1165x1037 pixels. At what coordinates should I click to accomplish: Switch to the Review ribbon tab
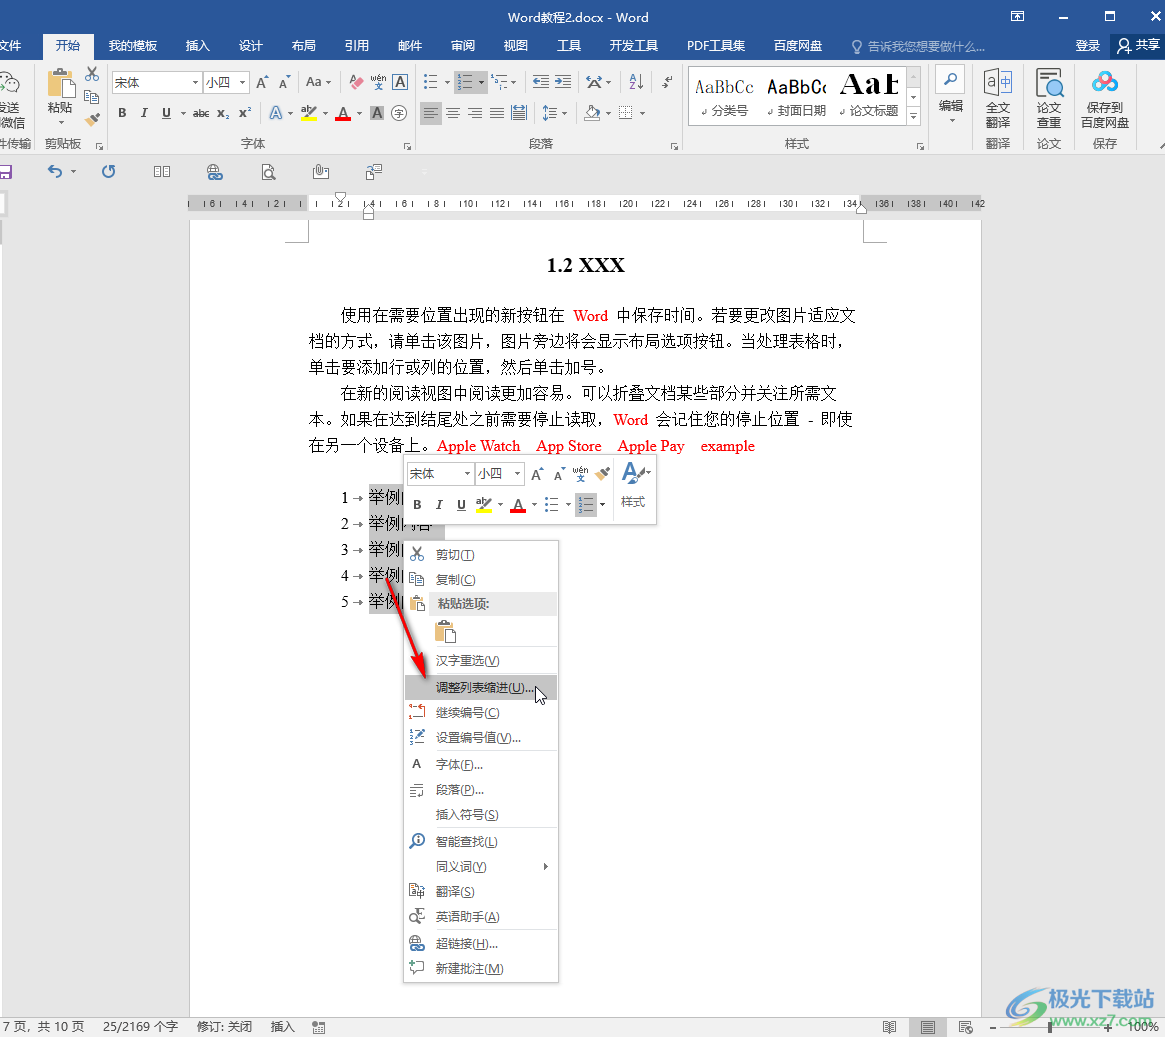click(x=463, y=46)
